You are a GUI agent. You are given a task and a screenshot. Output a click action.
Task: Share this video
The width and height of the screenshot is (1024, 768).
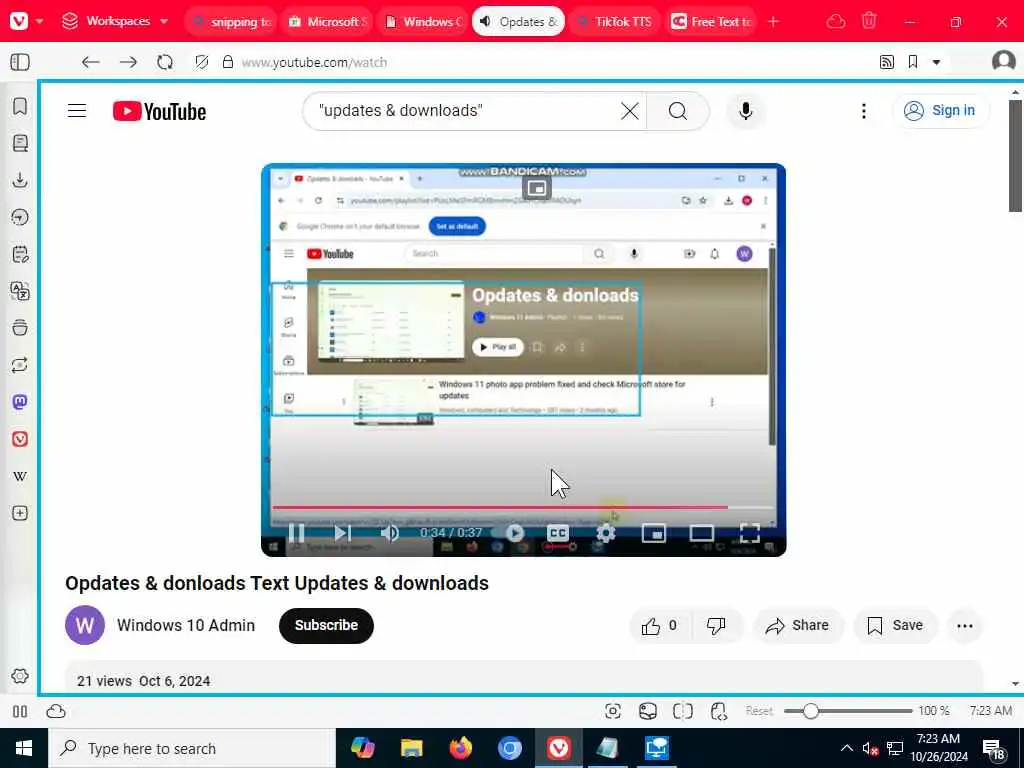click(798, 626)
